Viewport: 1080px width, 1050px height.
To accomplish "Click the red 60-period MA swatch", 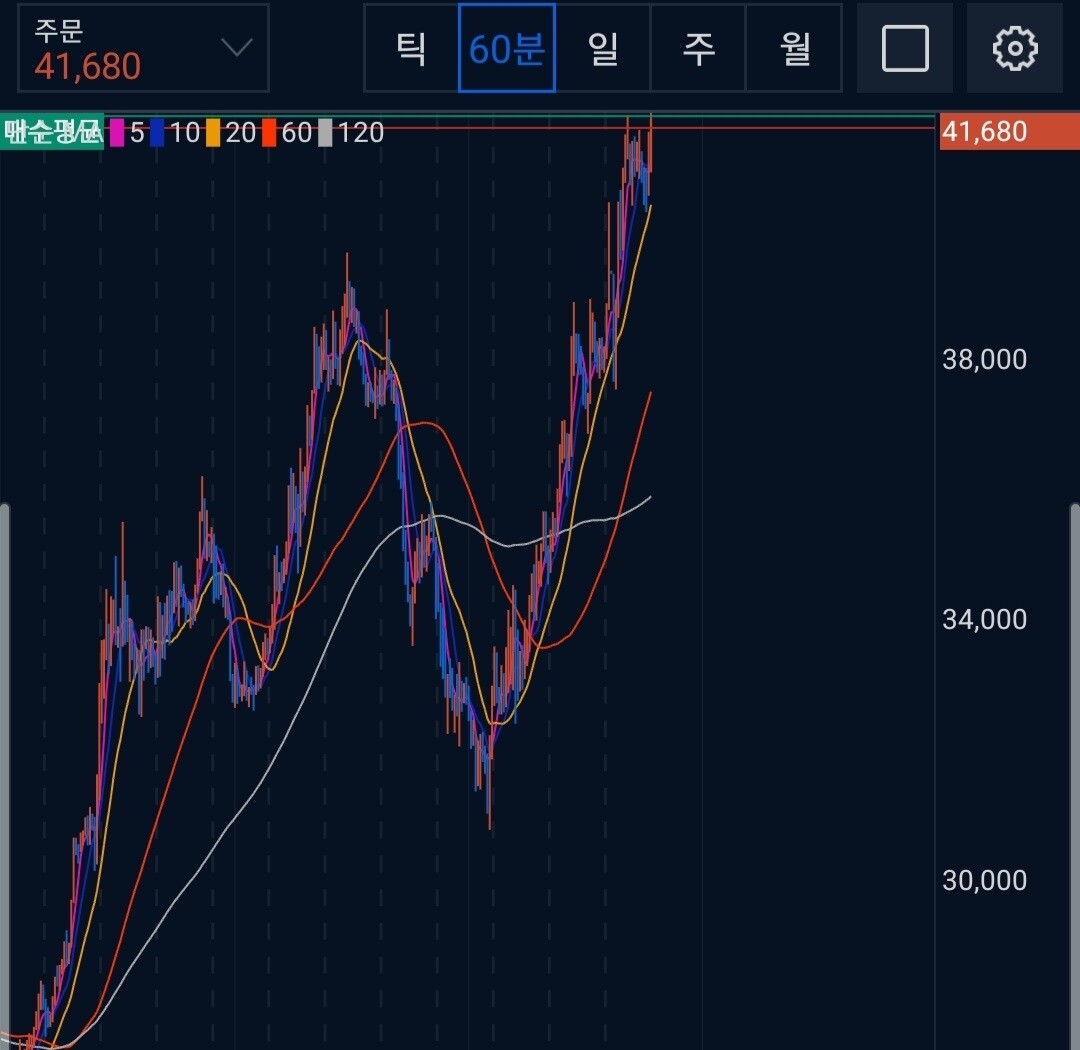I will [268, 132].
